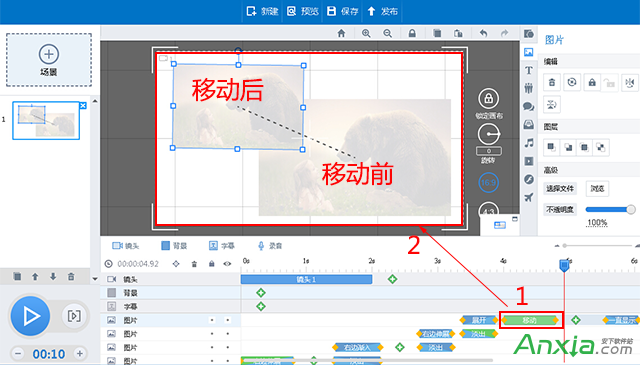The image size is (640, 365).
Task: Toggle the 锁定画布 canvas lock button
Action: pyautogui.click(x=489, y=98)
